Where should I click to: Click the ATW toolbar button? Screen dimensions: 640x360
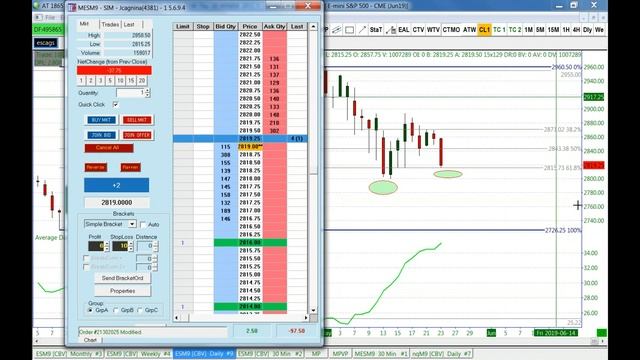469,30
